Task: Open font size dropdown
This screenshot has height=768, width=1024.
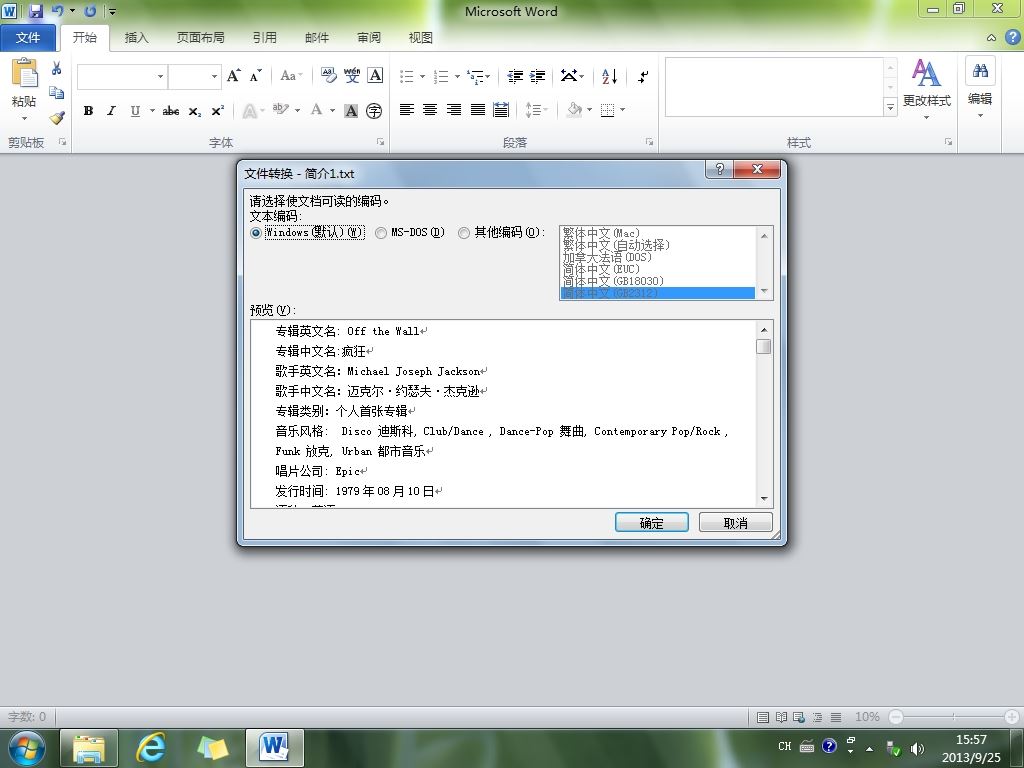Action: coord(214,76)
